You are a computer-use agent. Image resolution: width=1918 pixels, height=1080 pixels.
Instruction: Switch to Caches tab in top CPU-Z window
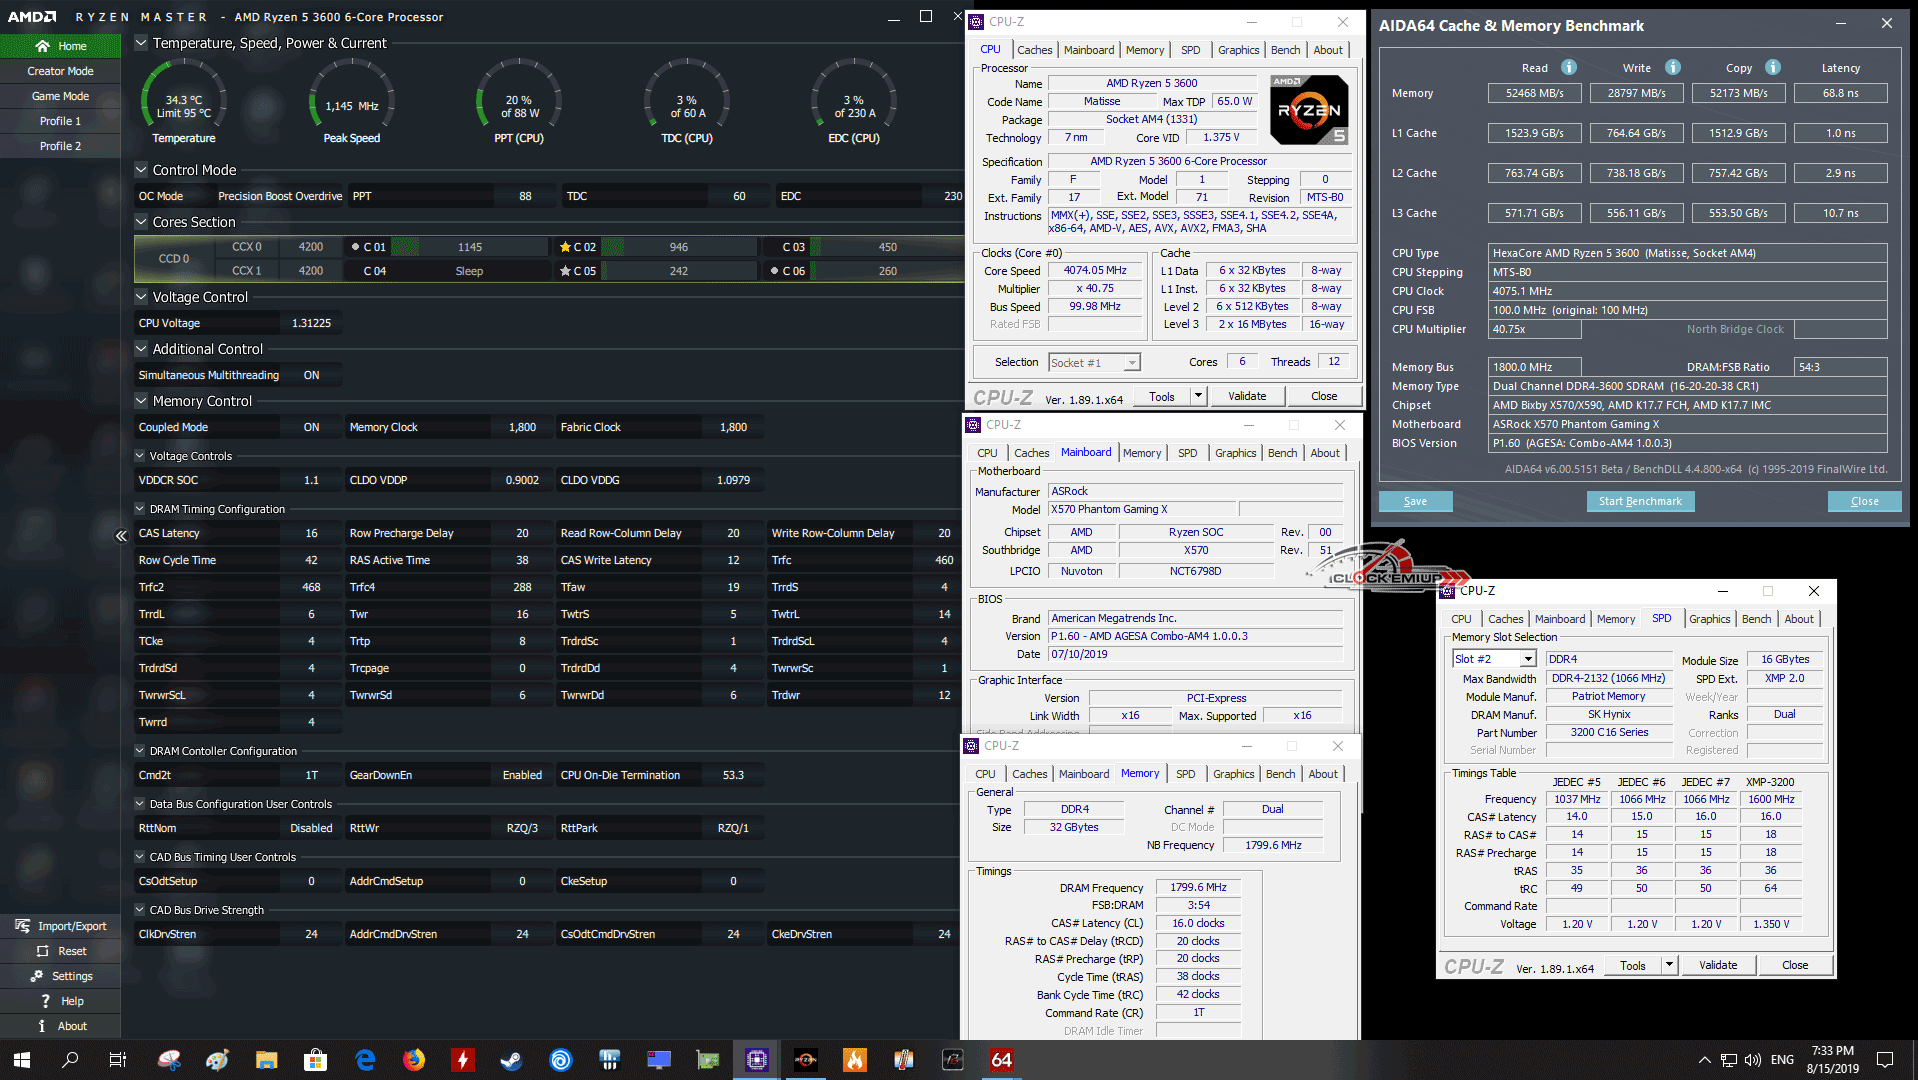[x=1034, y=50]
